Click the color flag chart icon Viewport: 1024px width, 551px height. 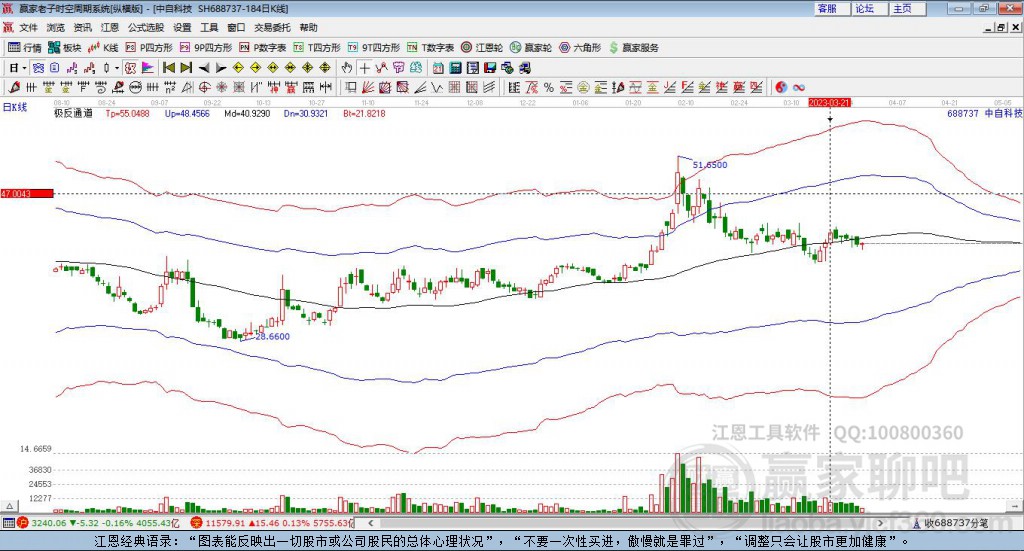[148, 68]
